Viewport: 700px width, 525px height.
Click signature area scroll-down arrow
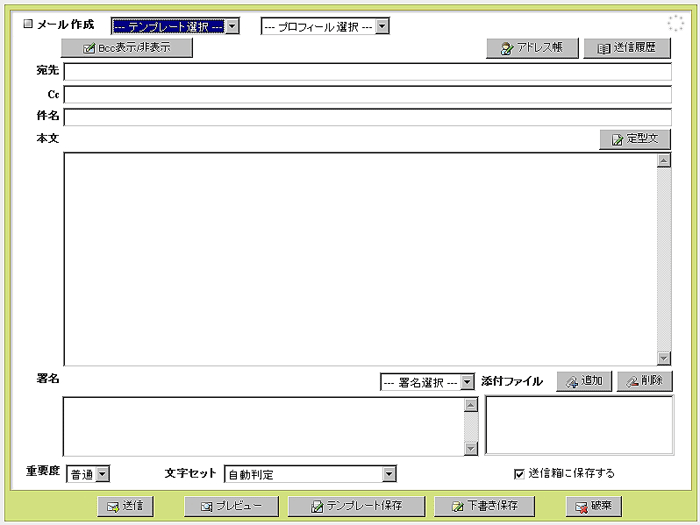click(471, 448)
